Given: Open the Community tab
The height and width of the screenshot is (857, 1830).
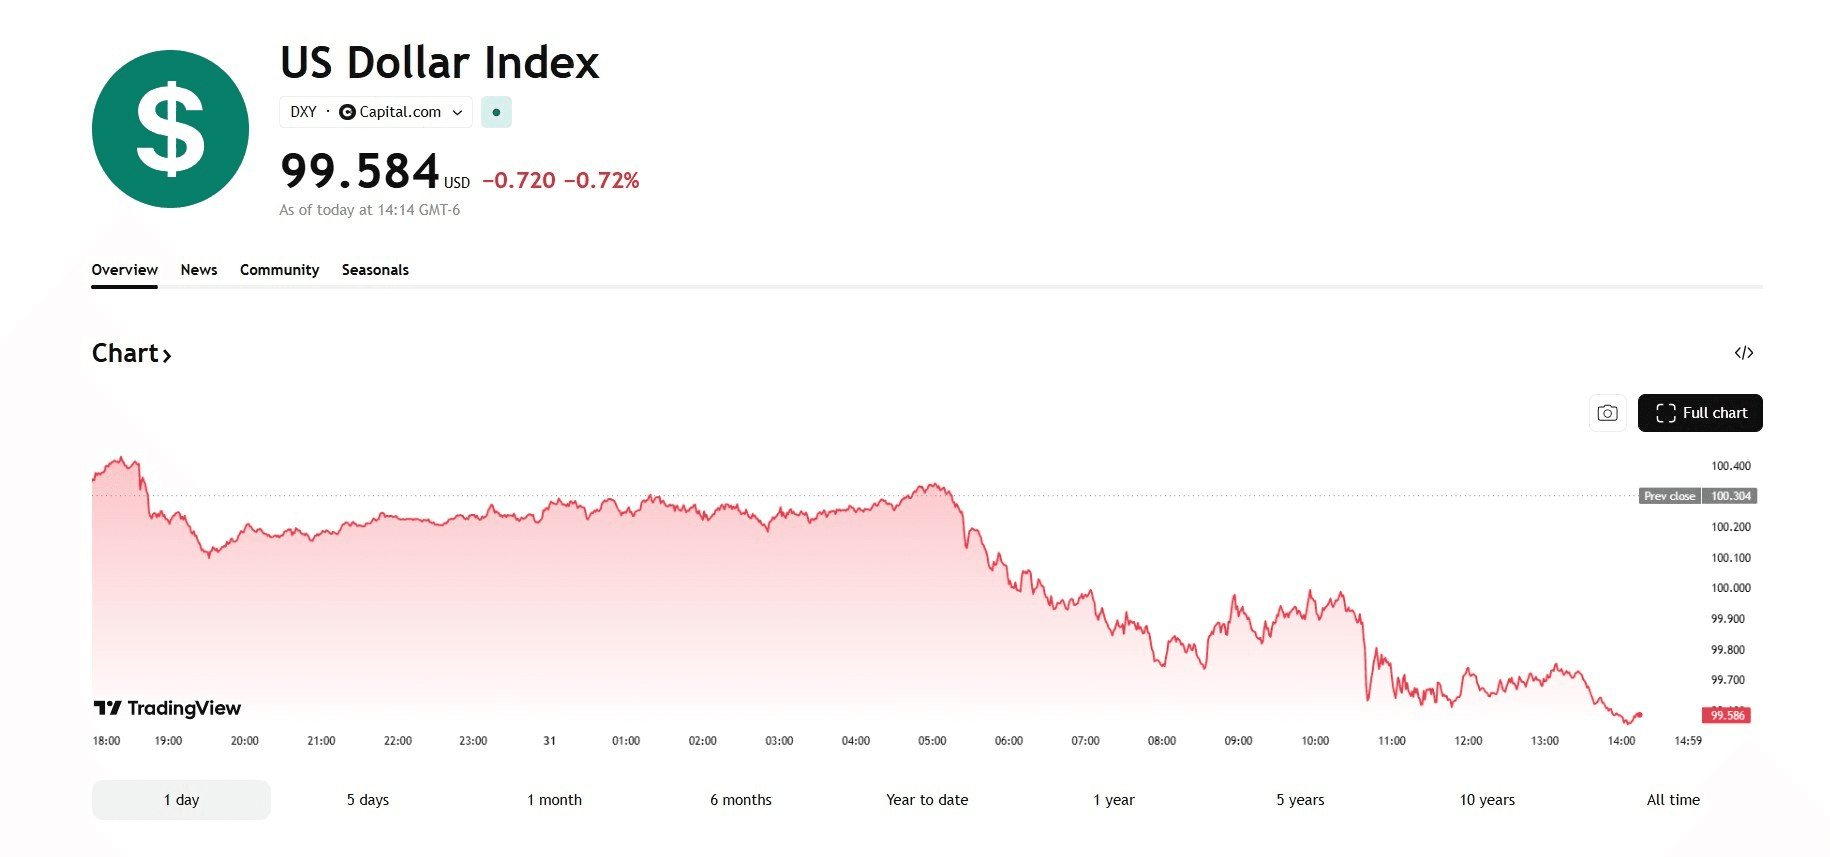Looking at the screenshot, I should [x=279, y=270].
